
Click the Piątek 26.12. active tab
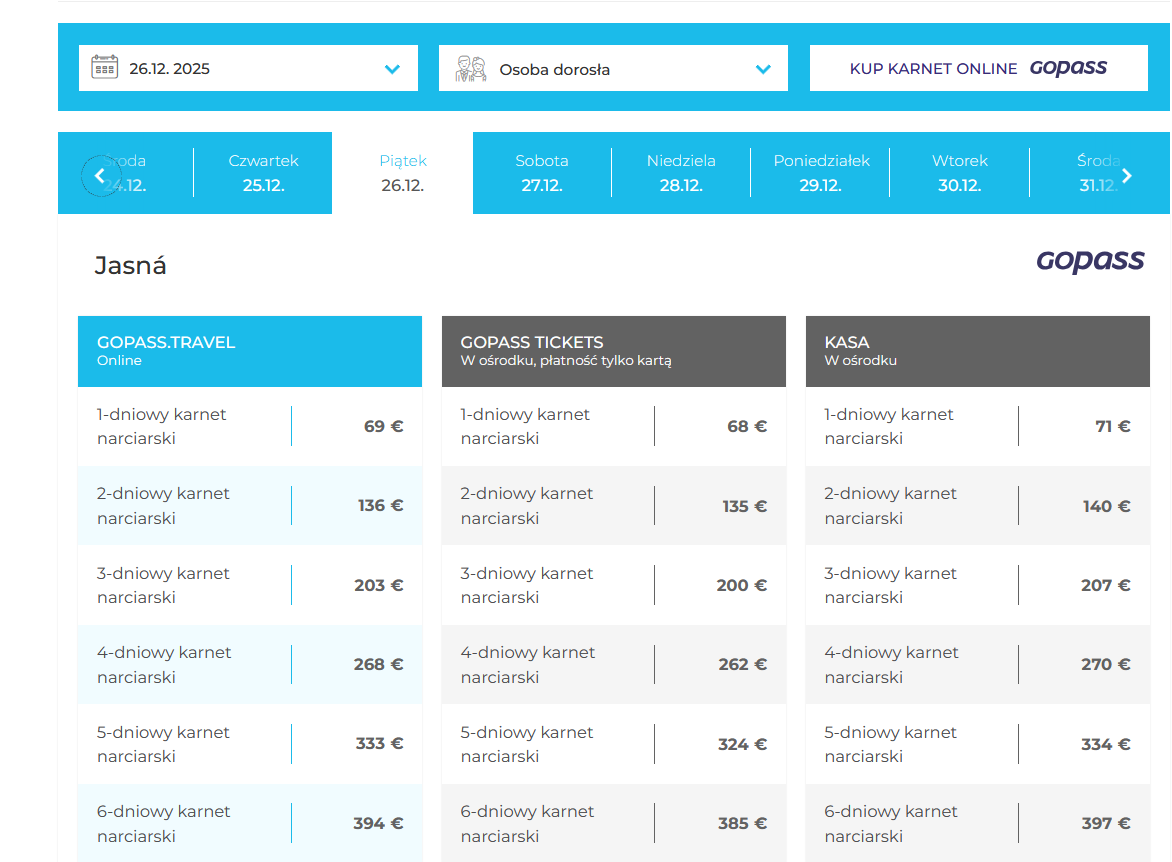click(402, 173)
